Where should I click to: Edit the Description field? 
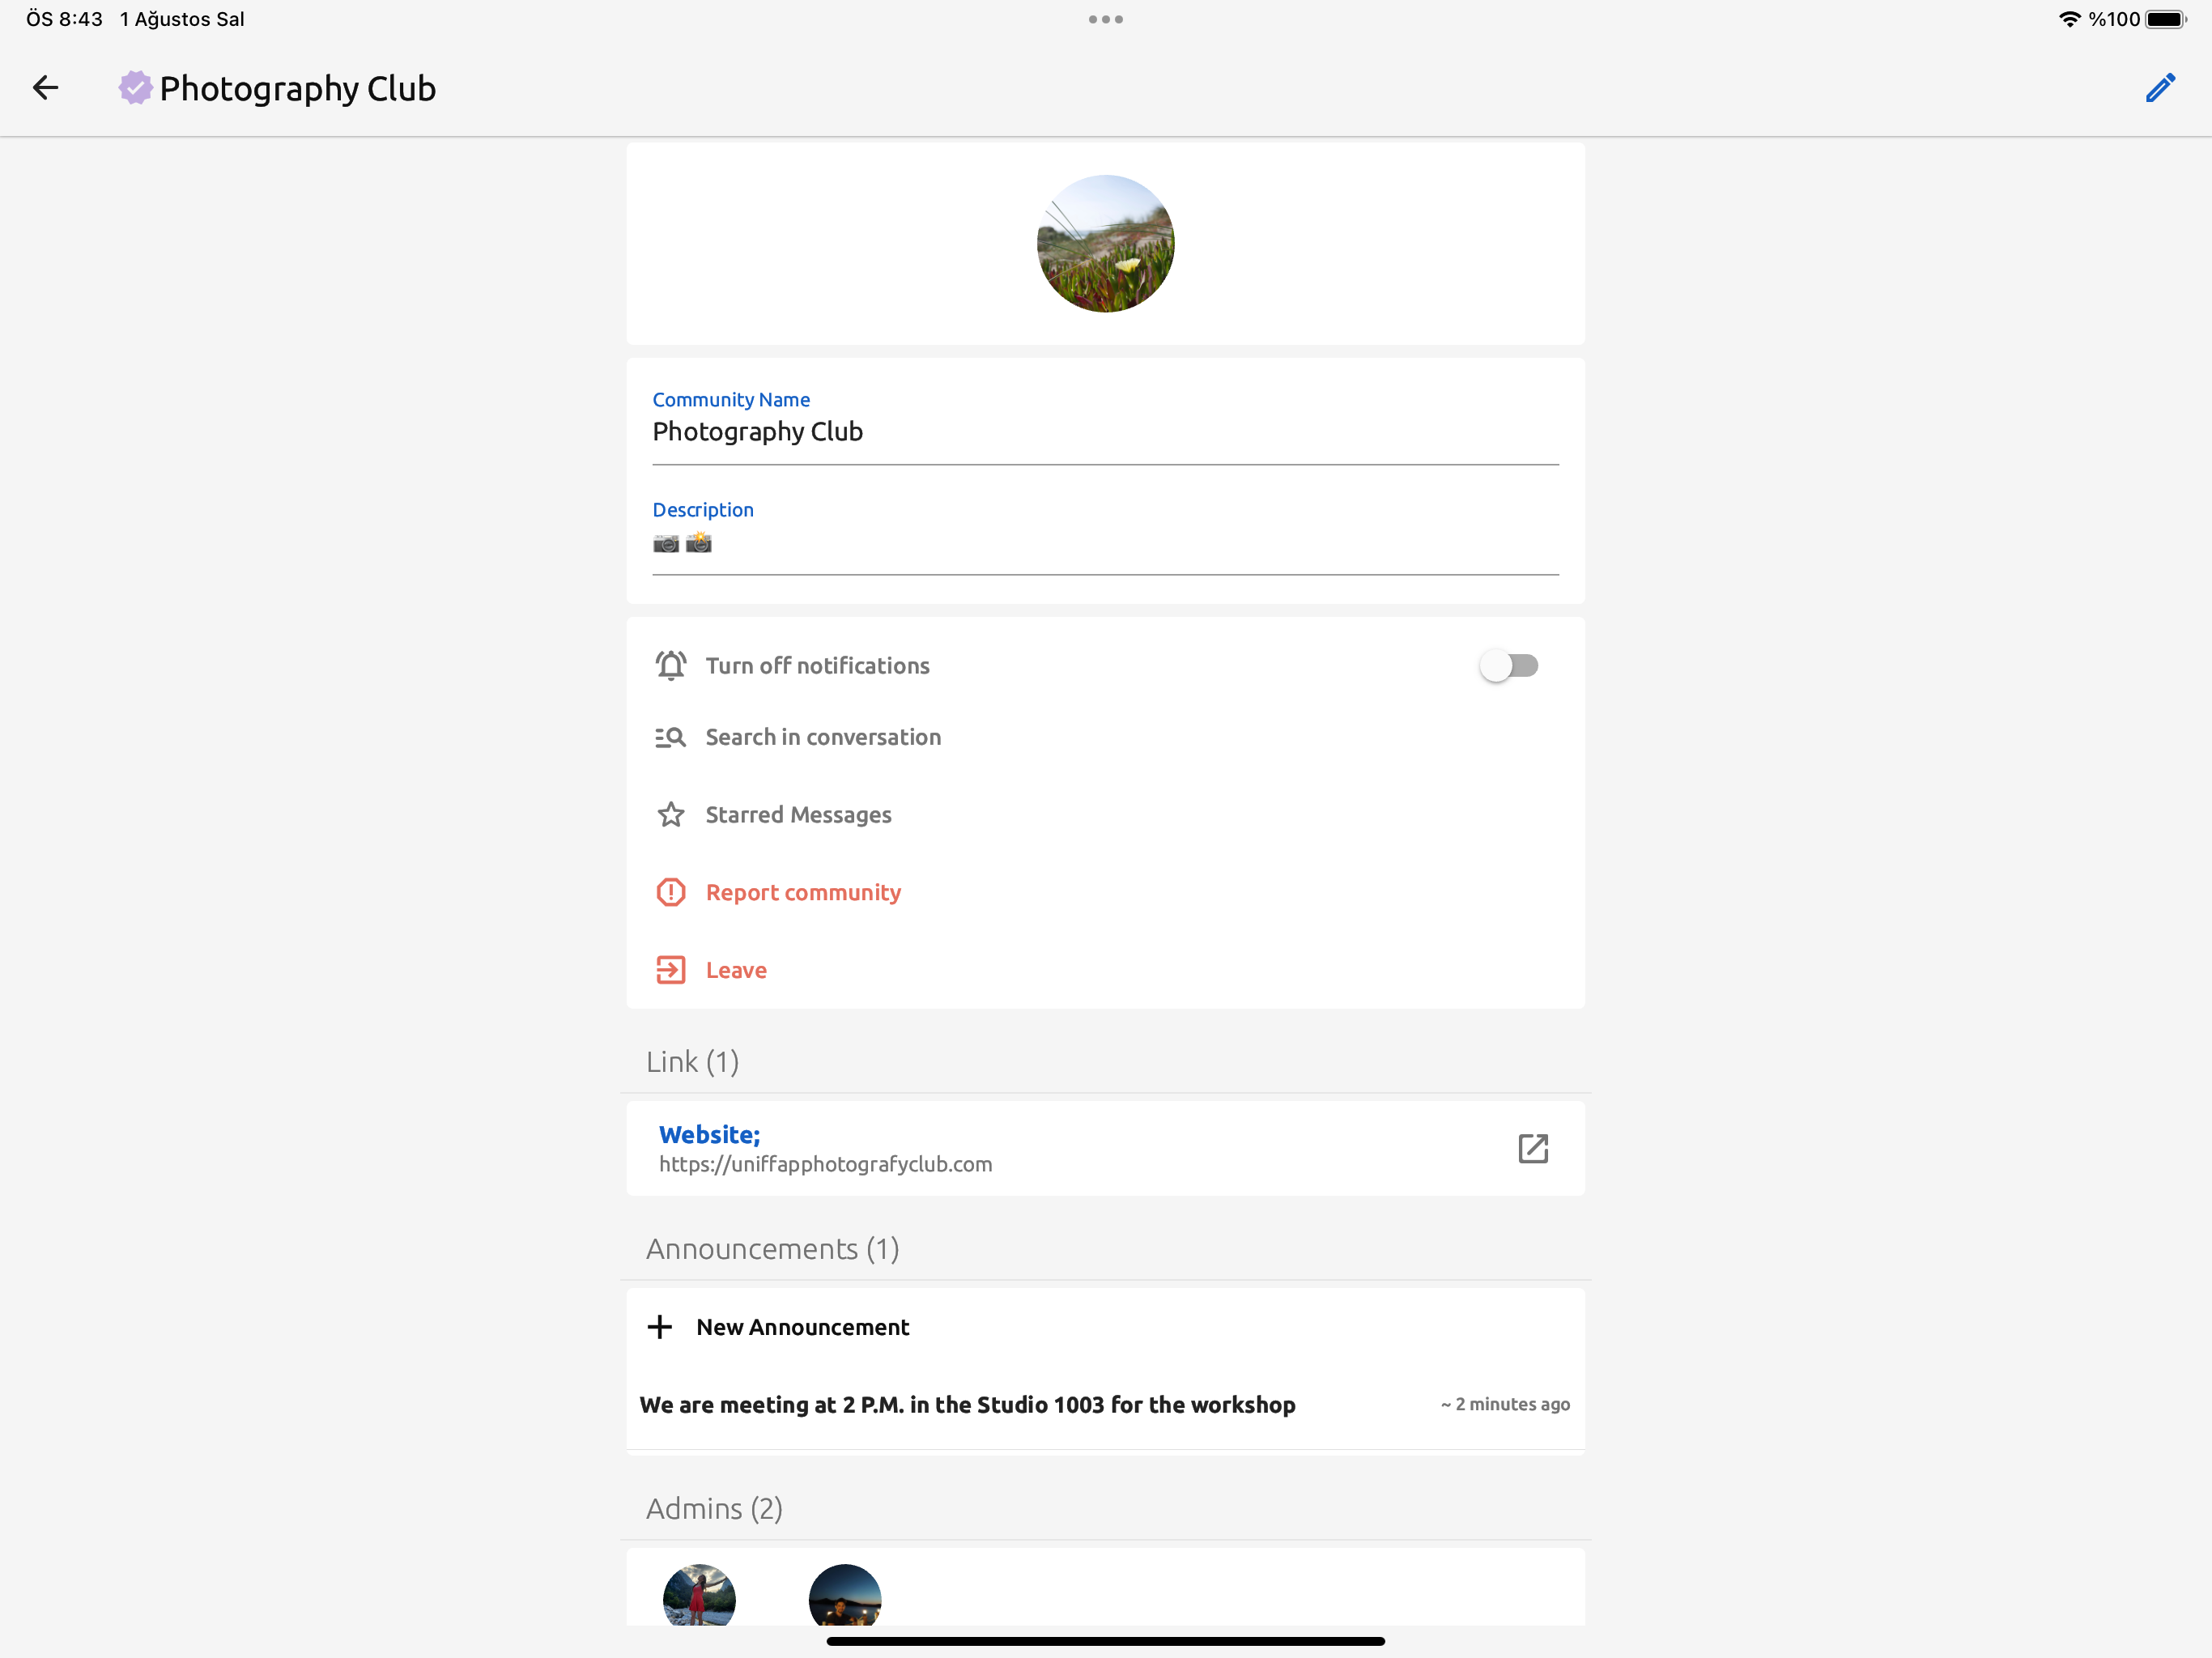point(1105,542)
